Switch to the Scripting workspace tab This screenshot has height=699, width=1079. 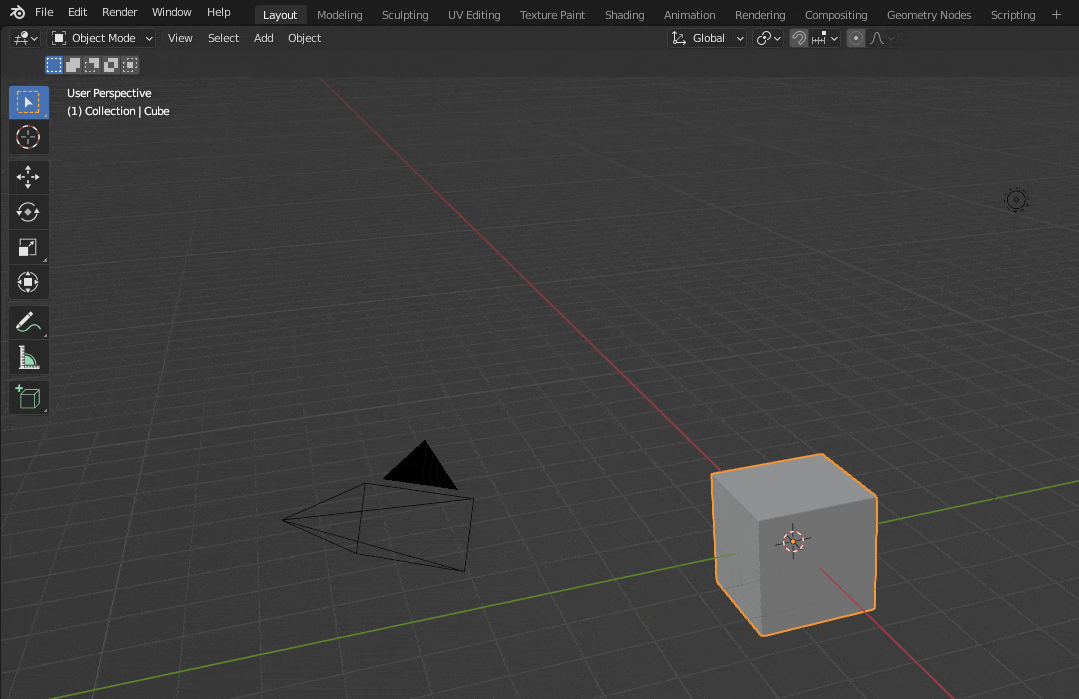(1013, 14)
